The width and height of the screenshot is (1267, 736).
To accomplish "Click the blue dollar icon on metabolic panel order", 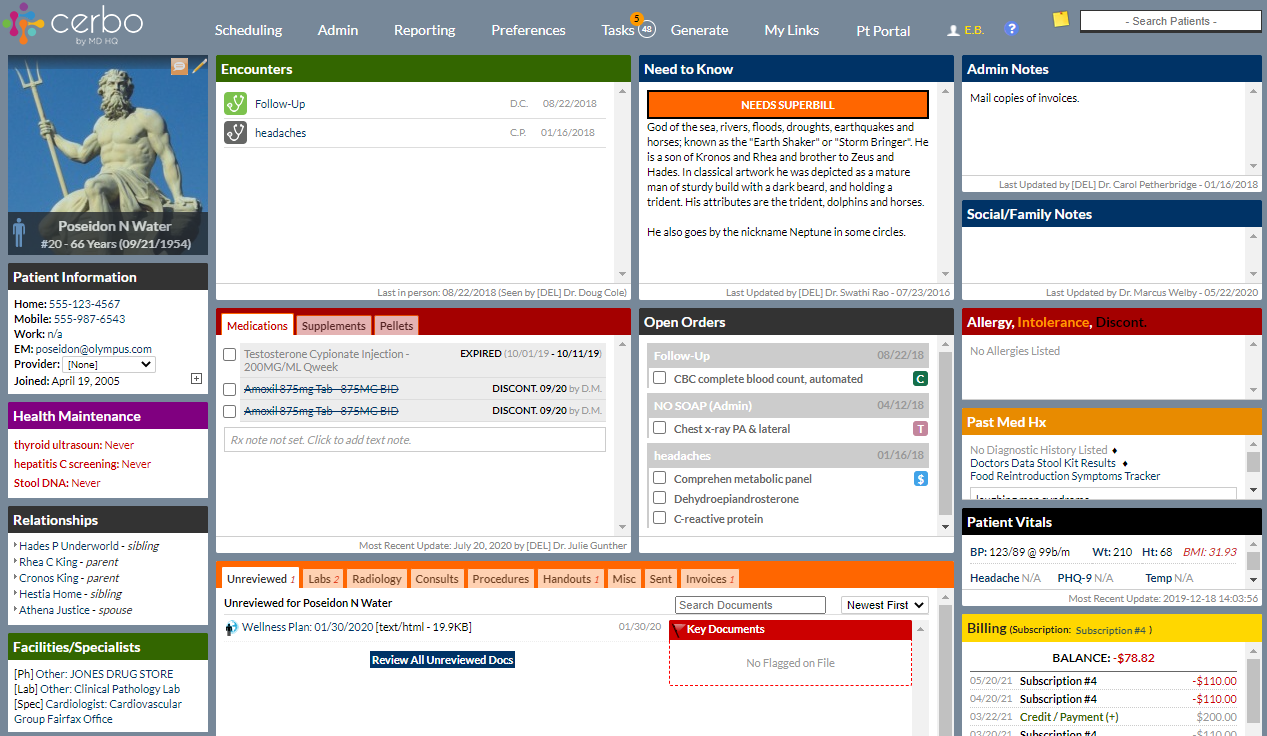I will click(921, 478).
